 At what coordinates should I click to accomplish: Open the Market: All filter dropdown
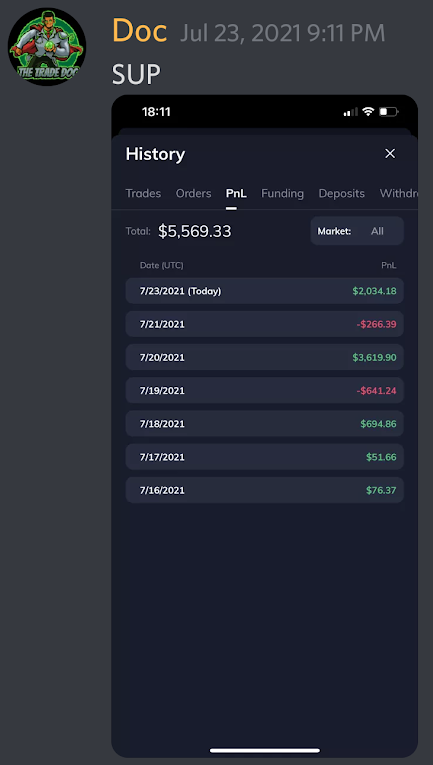click(357, 231)
